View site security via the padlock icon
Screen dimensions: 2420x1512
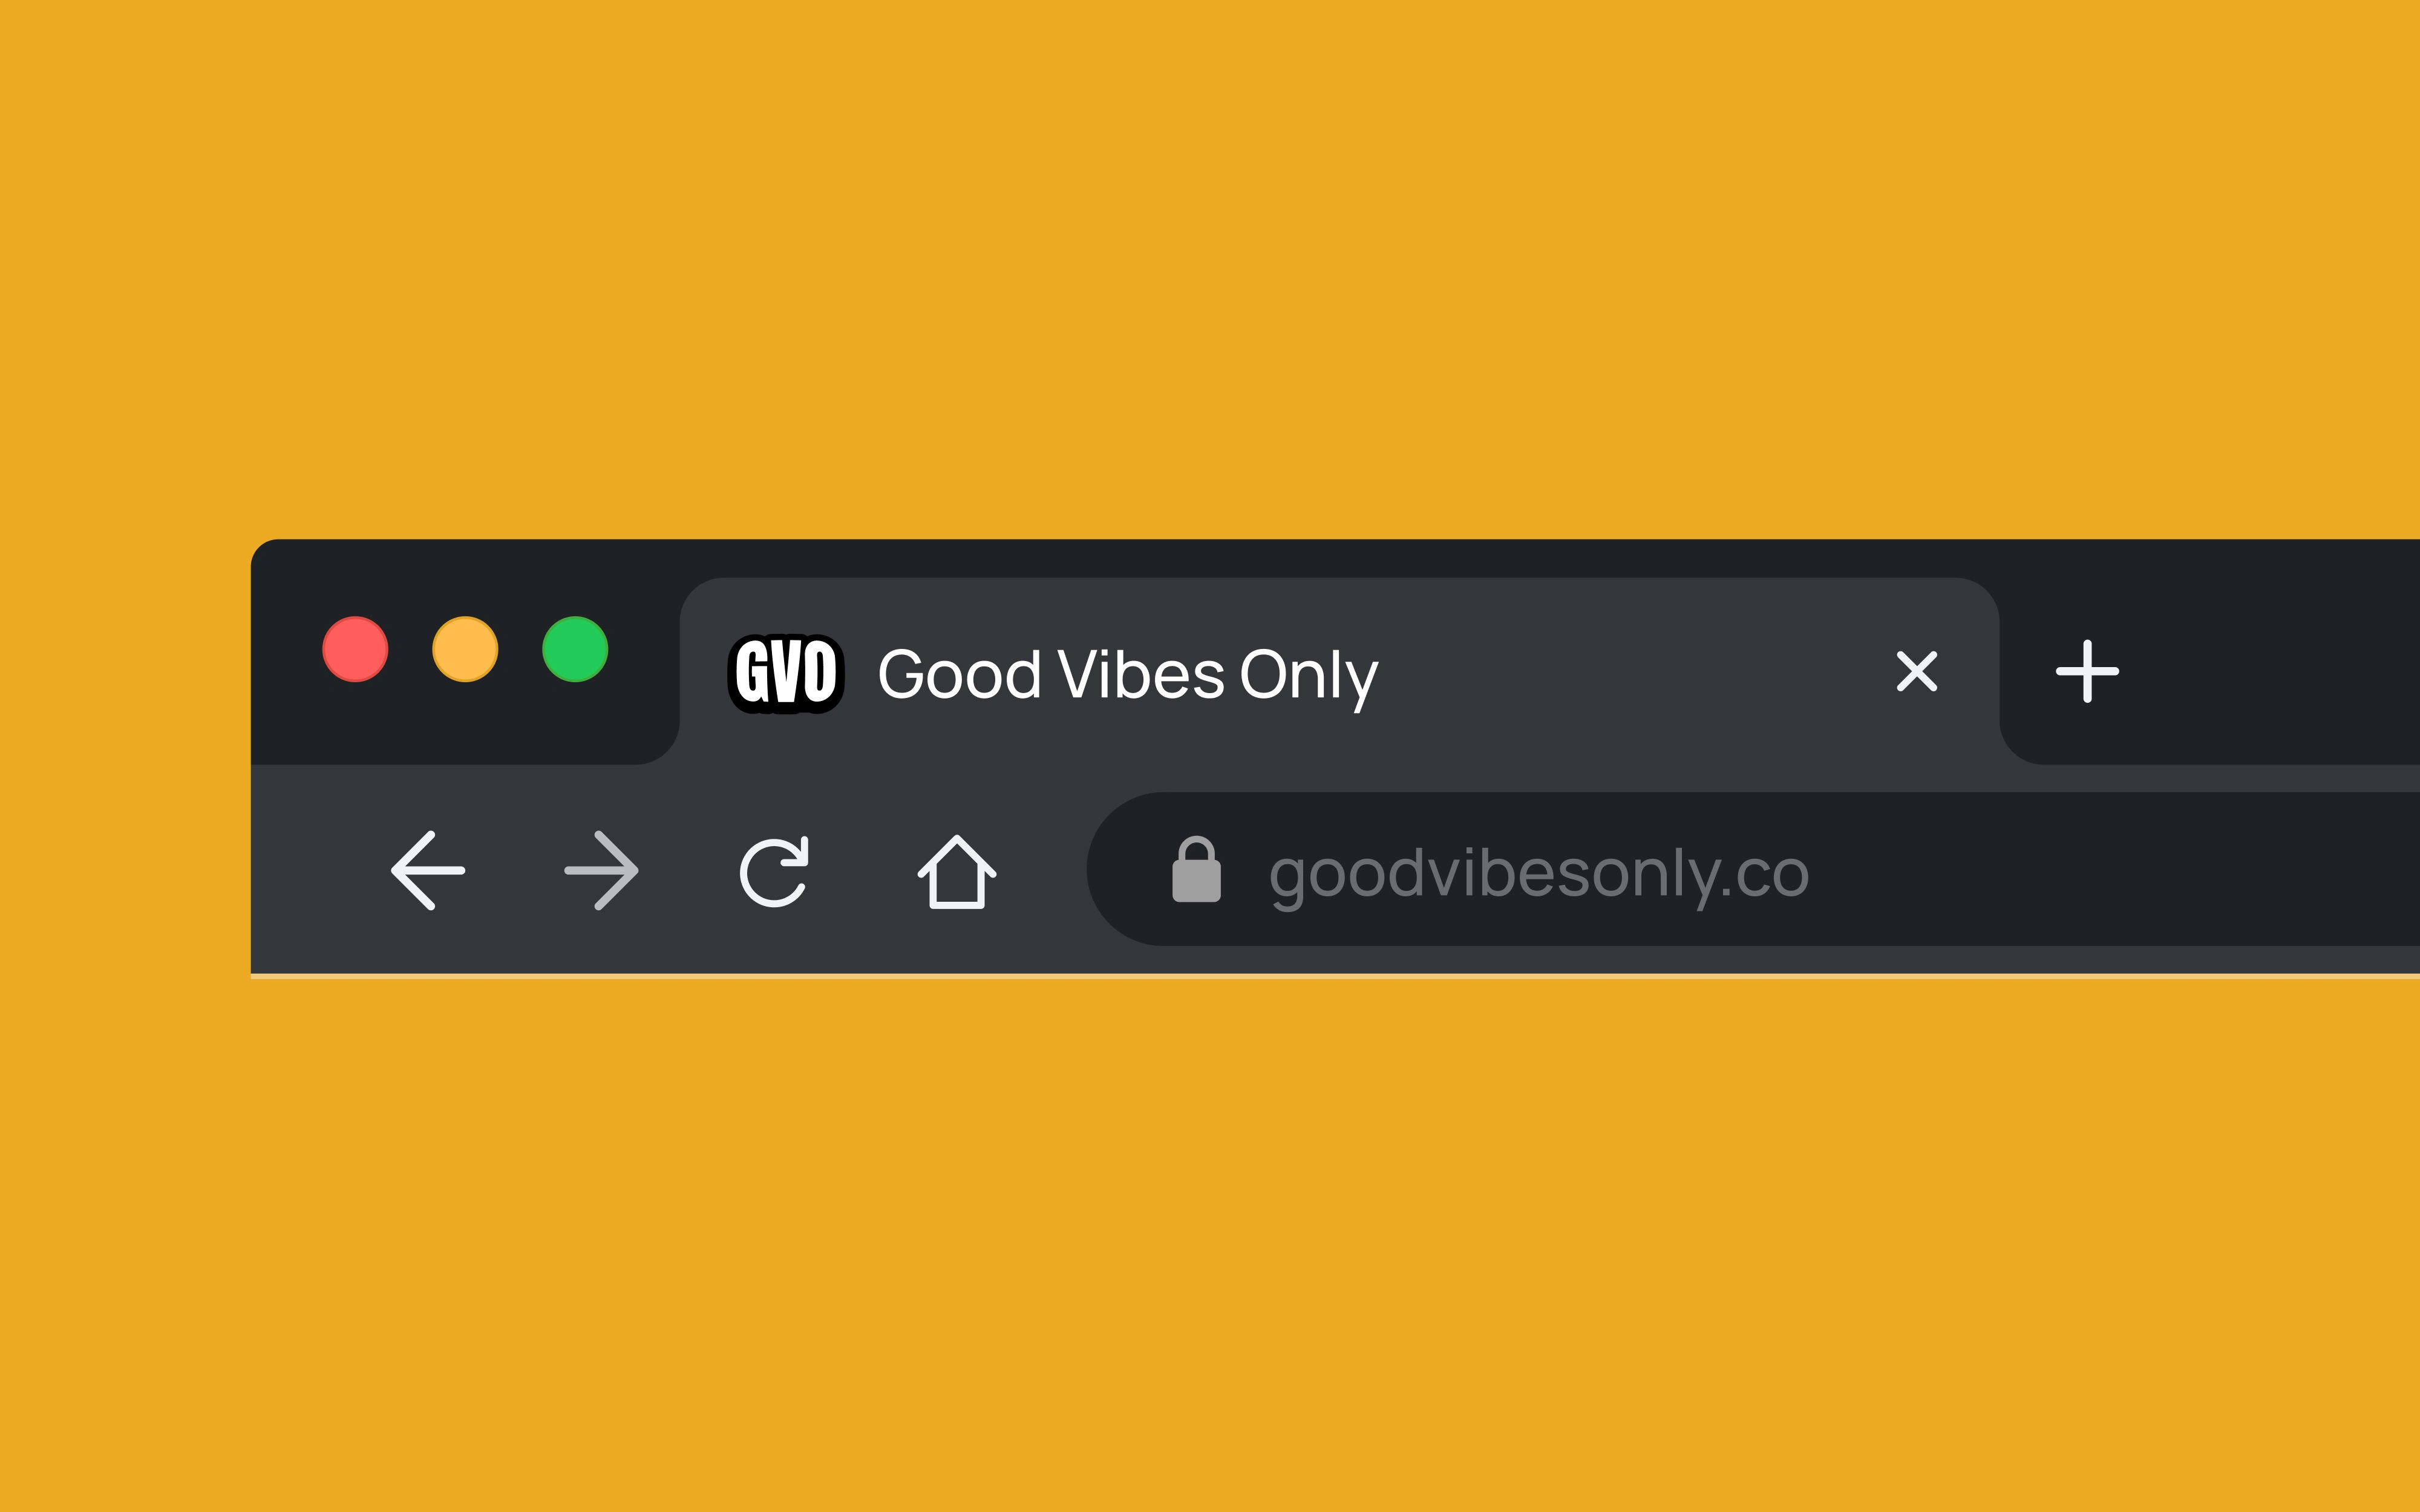tap(1196, 869)
